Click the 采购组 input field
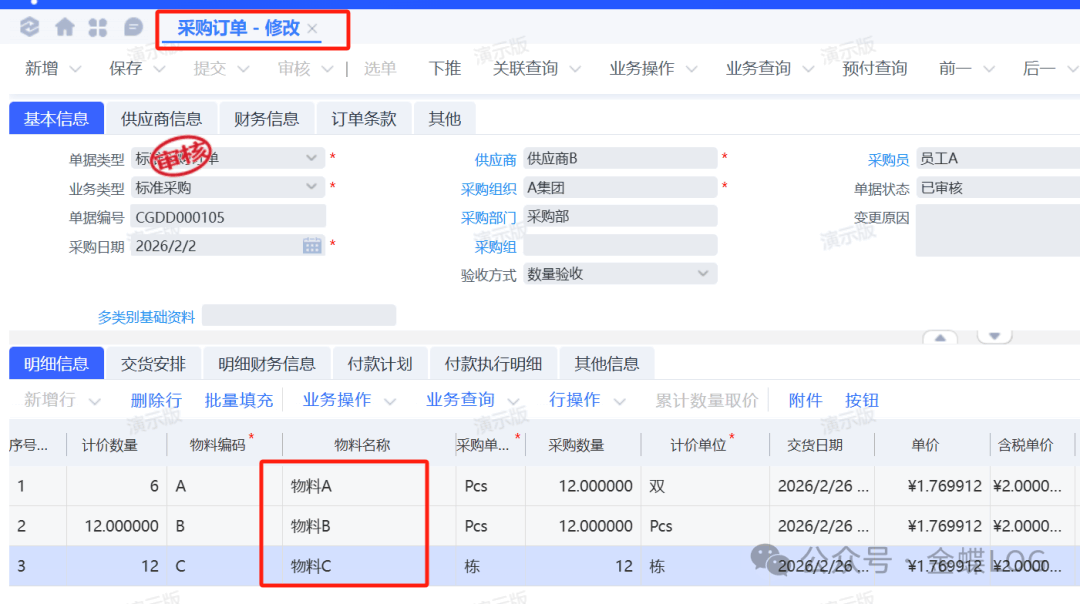 620,246
